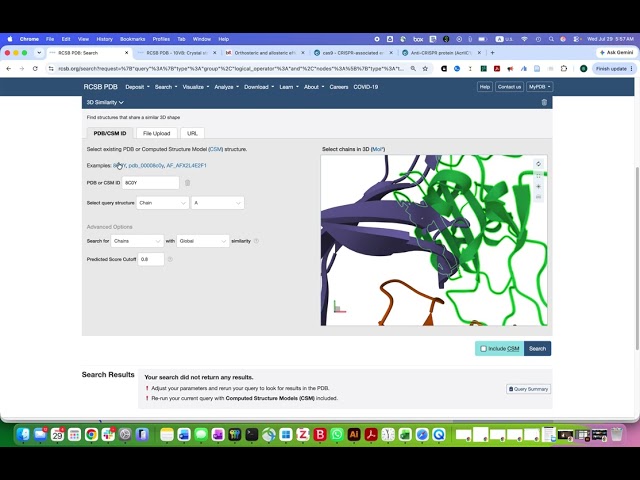
Task: Open the chain A selector dropdown
Action: point(218,203)
